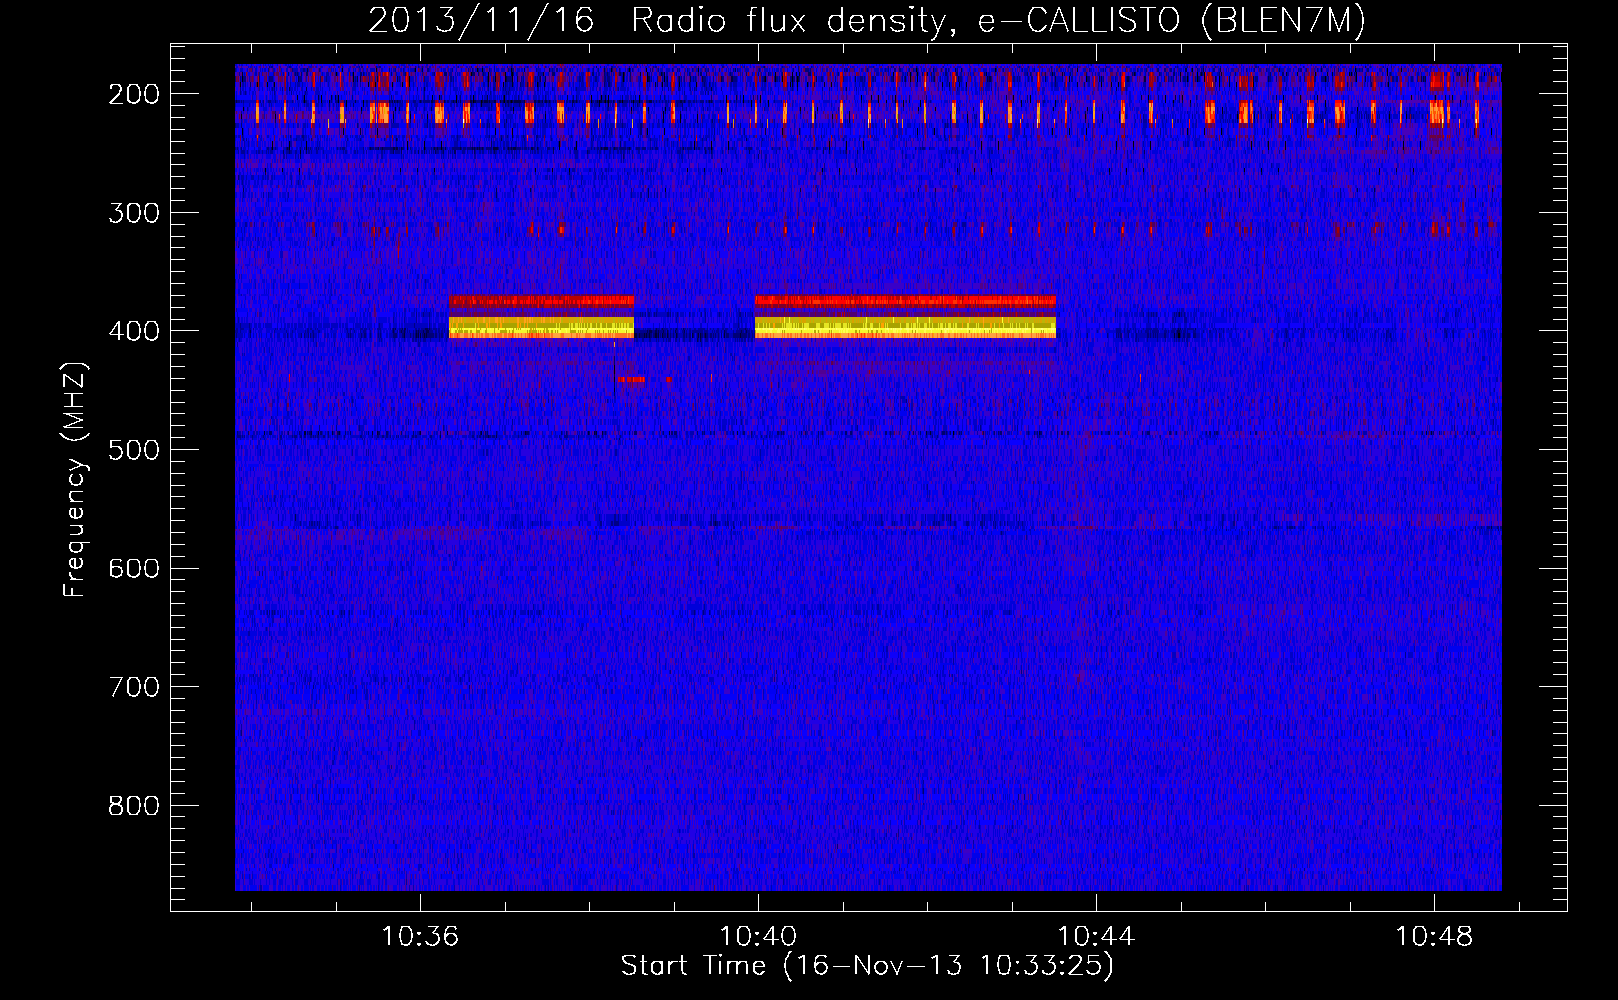The height and width of the screenshot is (1000, 1618).
Task: Click the red band above the first yellow band
Action: point(541,300)
